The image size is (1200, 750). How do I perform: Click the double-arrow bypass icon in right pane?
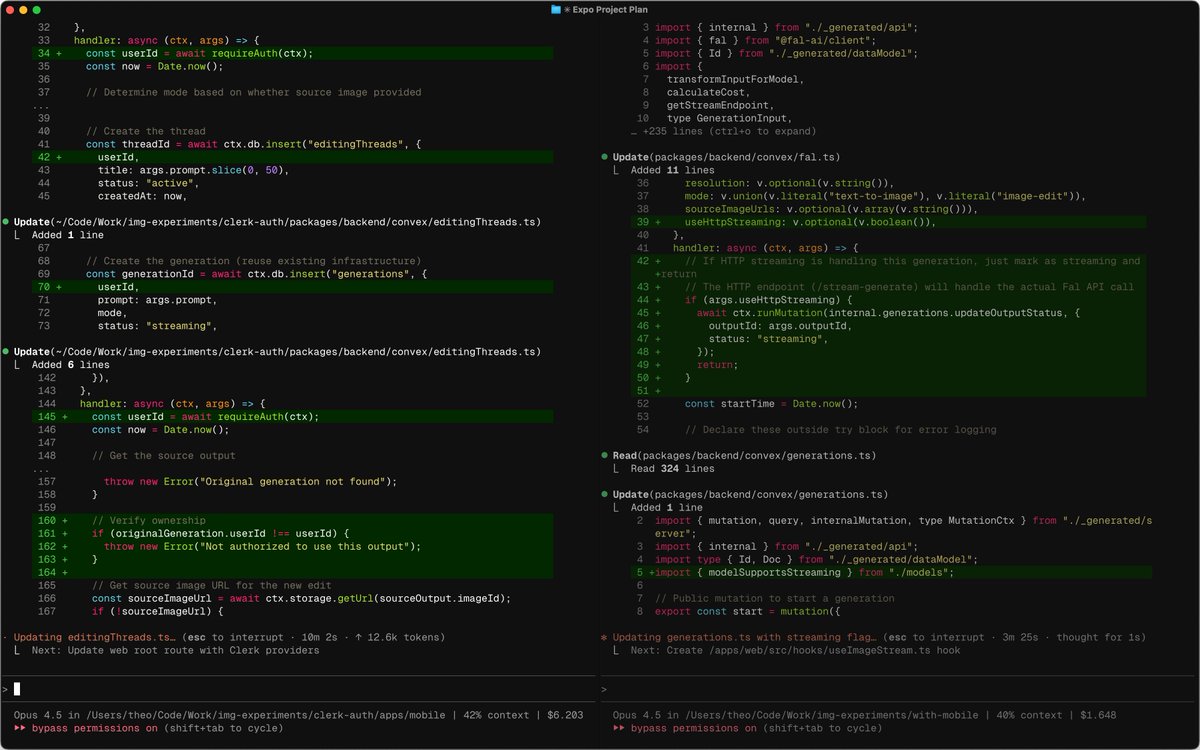619,728
